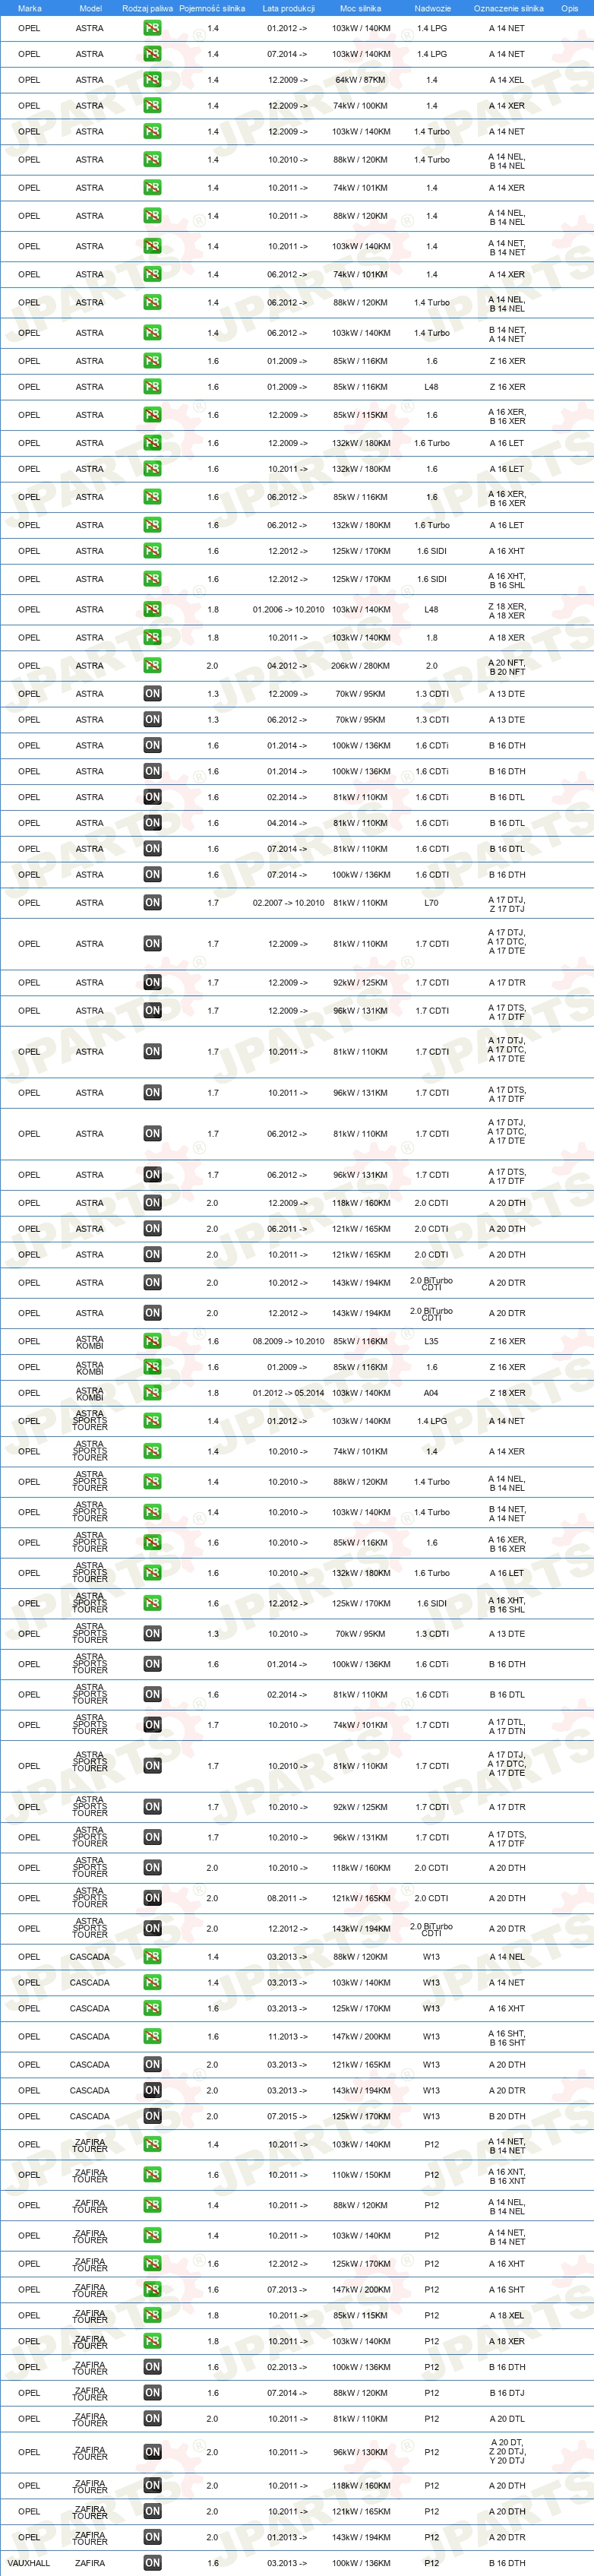Screen dimensions: 594x2576
Task: Click the Rodzaj paliwa column header
Action: tap(147, 8)
